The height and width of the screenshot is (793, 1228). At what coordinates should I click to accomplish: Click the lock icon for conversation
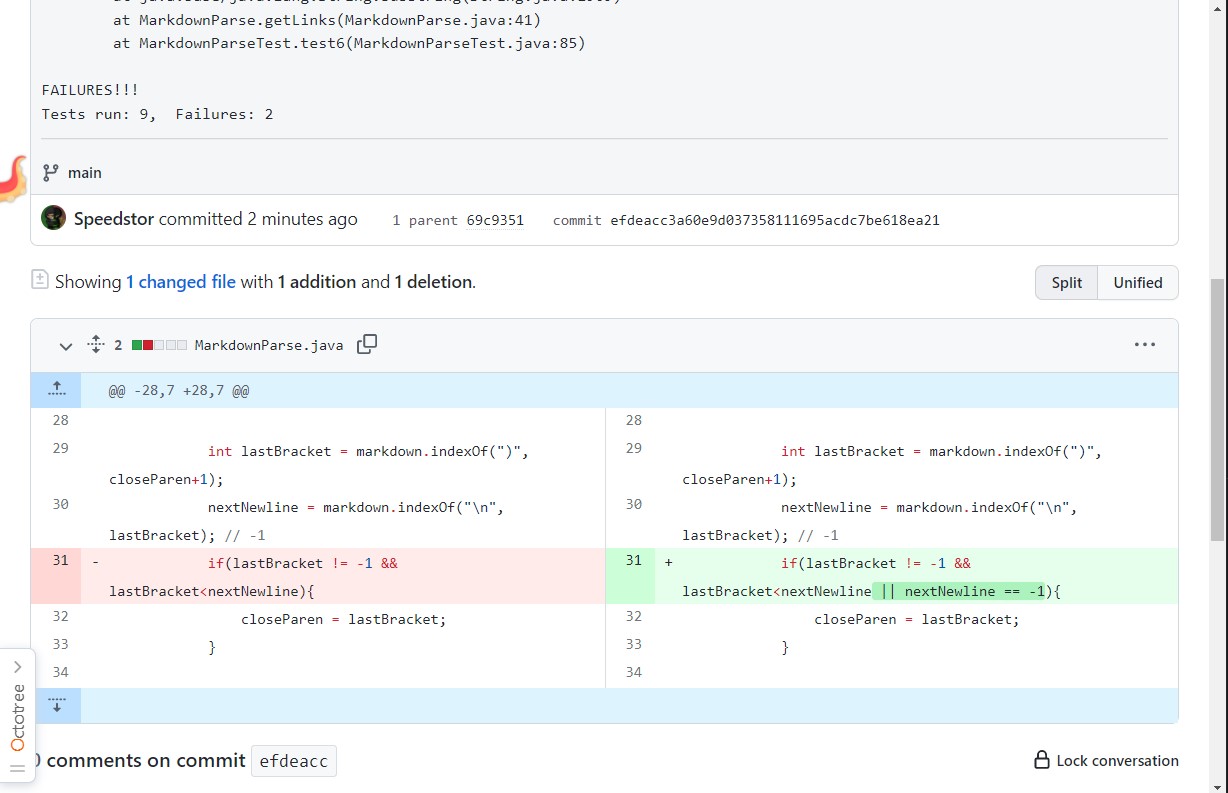pos(1042,761)
